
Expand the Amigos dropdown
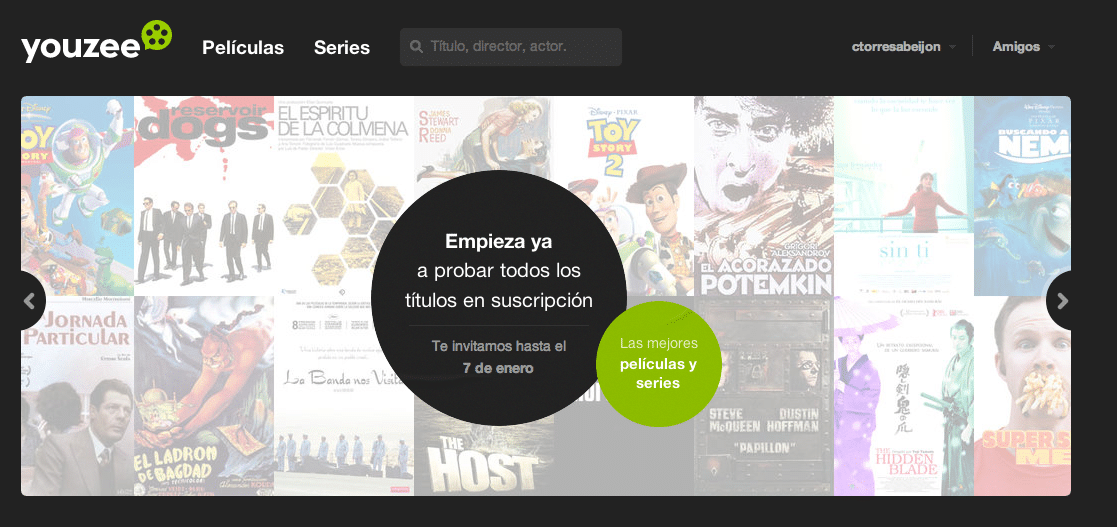point(1024,47)
